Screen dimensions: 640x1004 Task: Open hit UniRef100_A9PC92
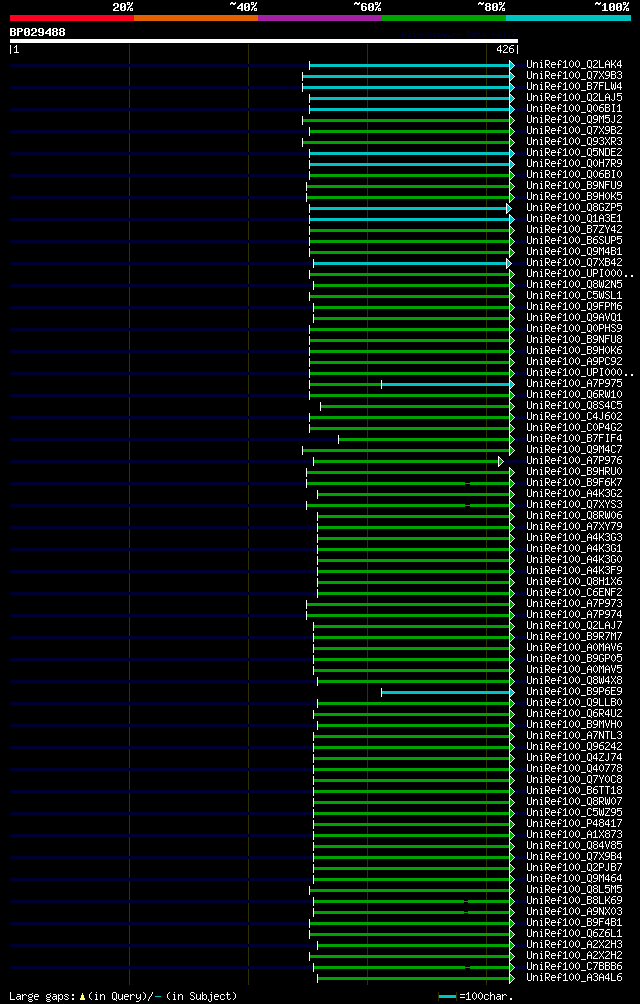click(573, 361)
